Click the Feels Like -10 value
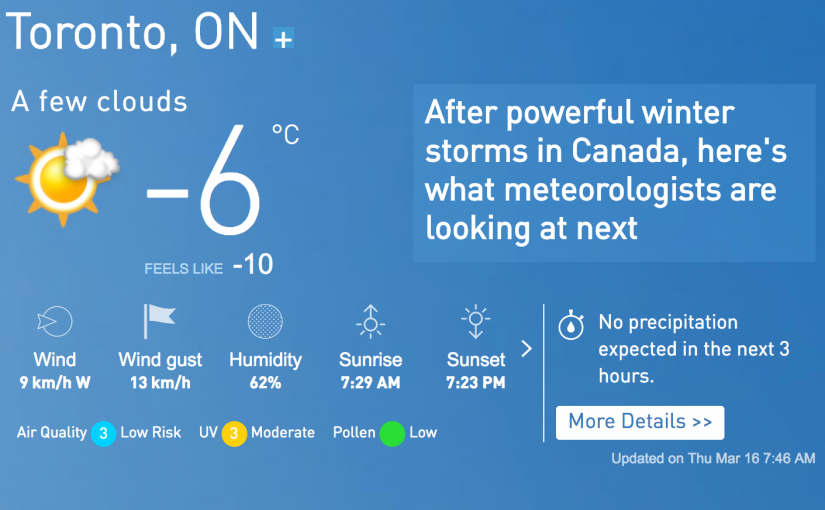Screen dimensions: 825x510 click(252, 266)
